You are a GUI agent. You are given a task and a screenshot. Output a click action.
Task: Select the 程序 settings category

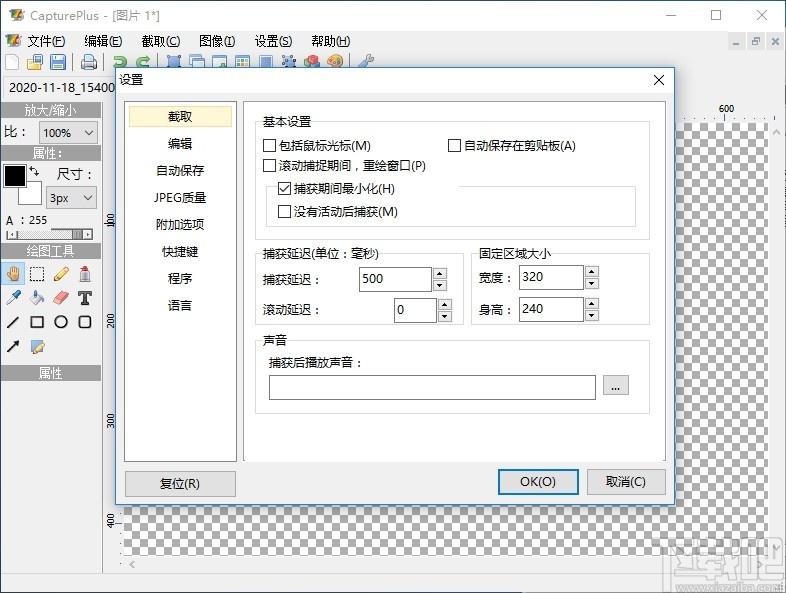[x=180, y=278]
